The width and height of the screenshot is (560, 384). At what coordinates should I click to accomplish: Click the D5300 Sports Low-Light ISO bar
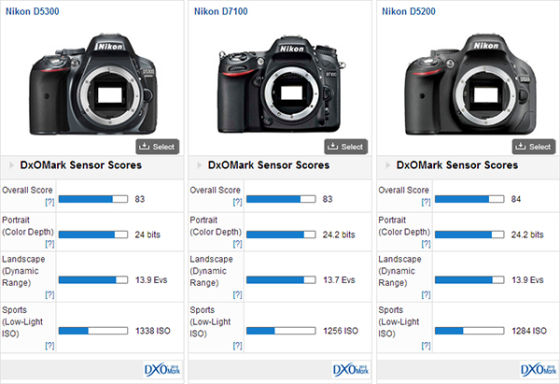pyautogui.click(x=93, y=331)
